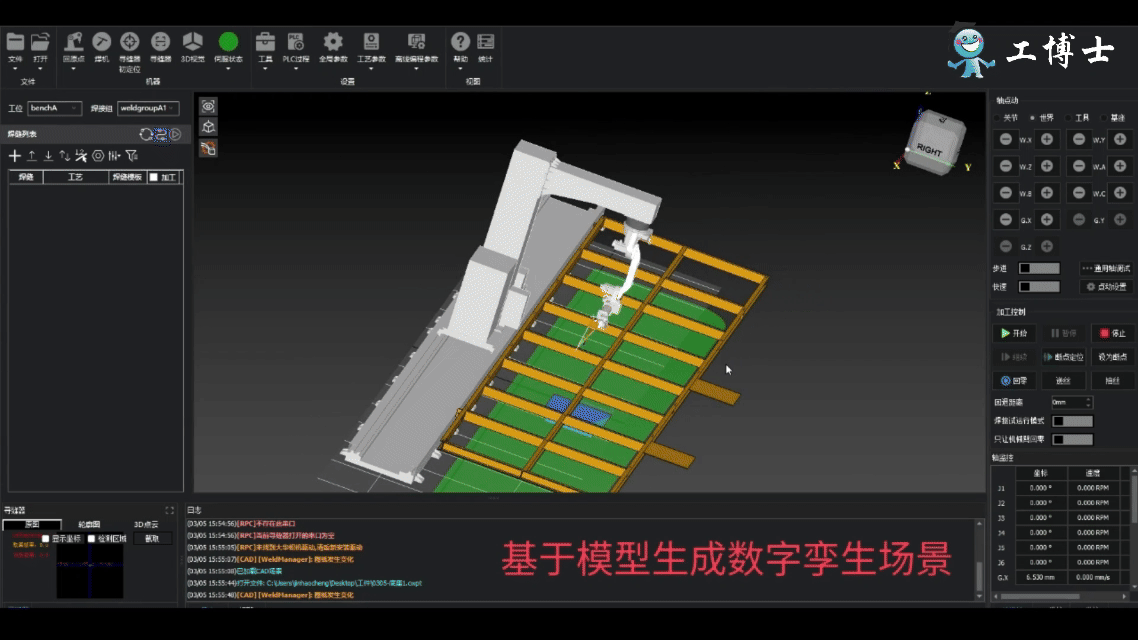Switch to the 3D点云 tab

point(147,524)
